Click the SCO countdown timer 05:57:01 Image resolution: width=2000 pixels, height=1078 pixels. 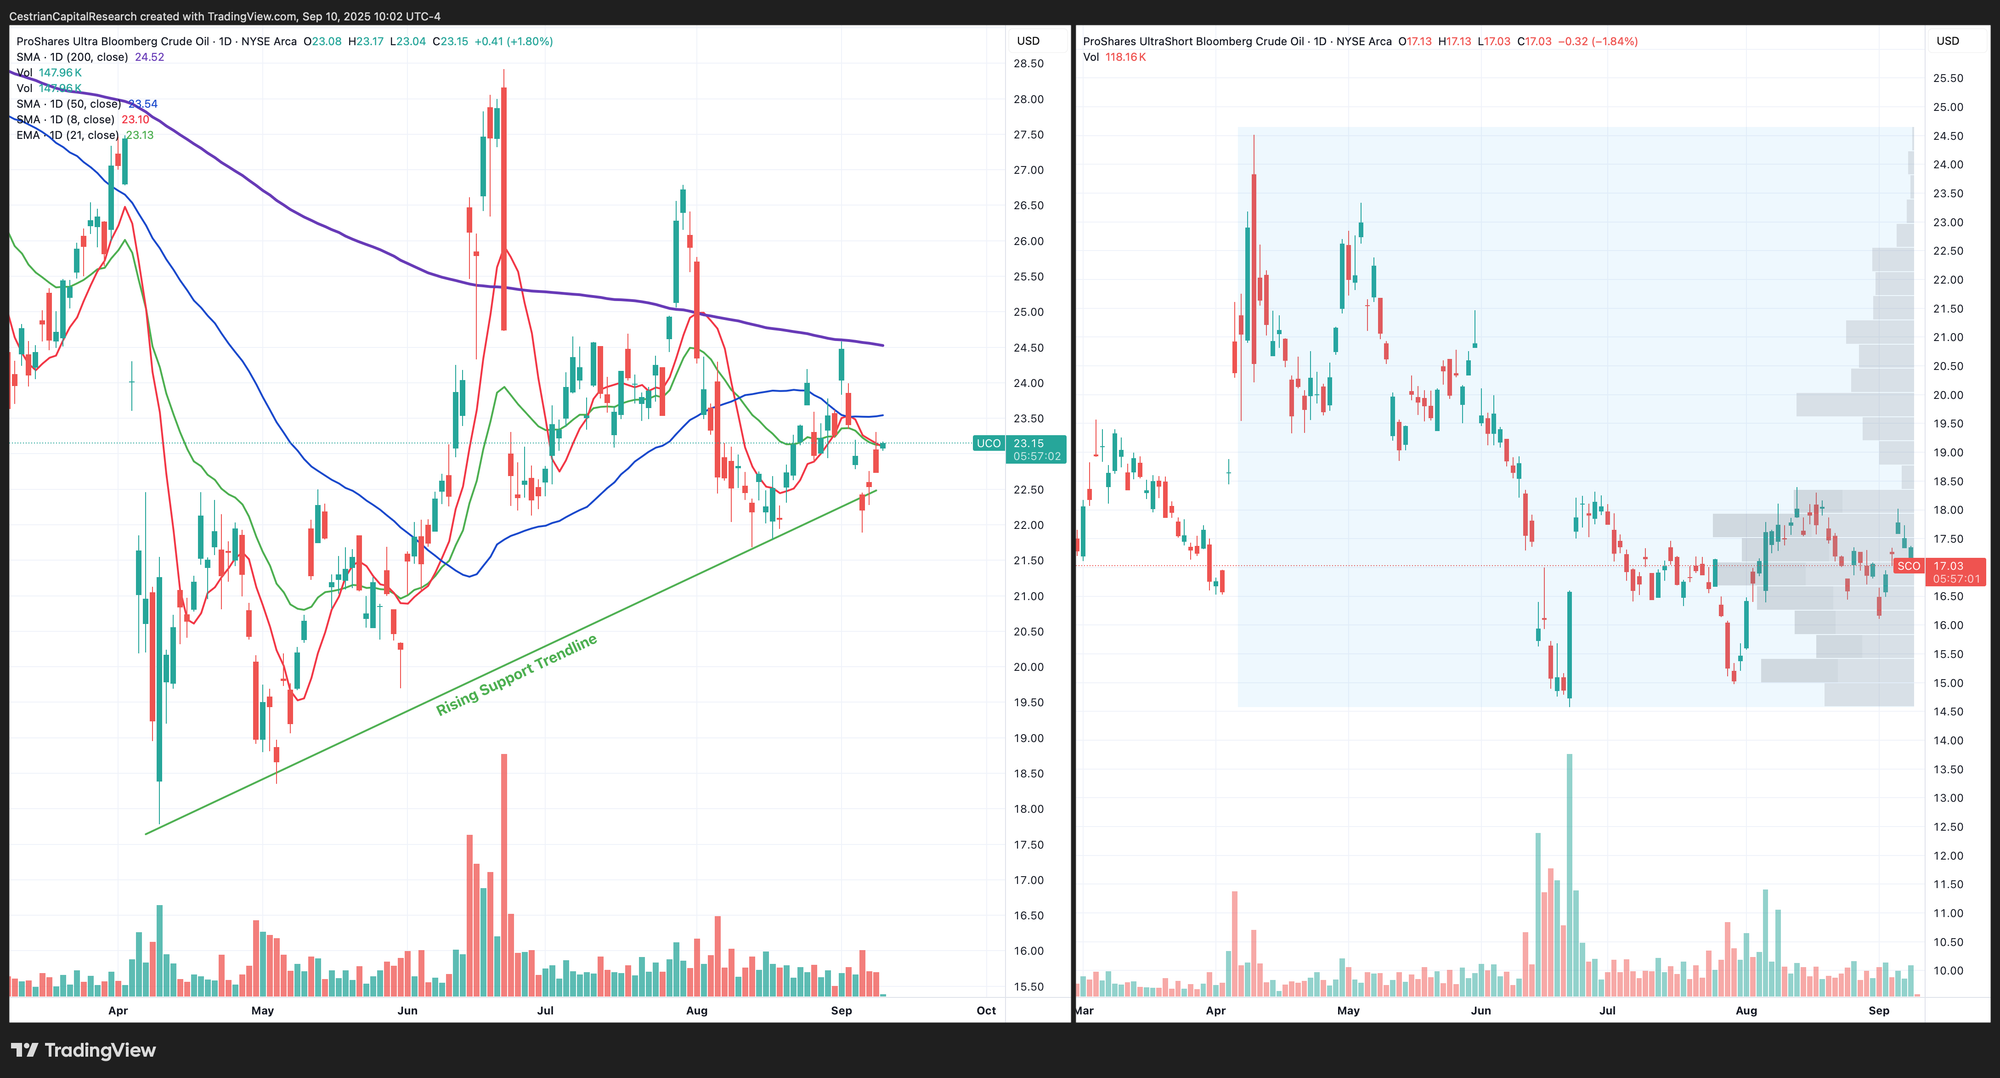(1956, 579)
